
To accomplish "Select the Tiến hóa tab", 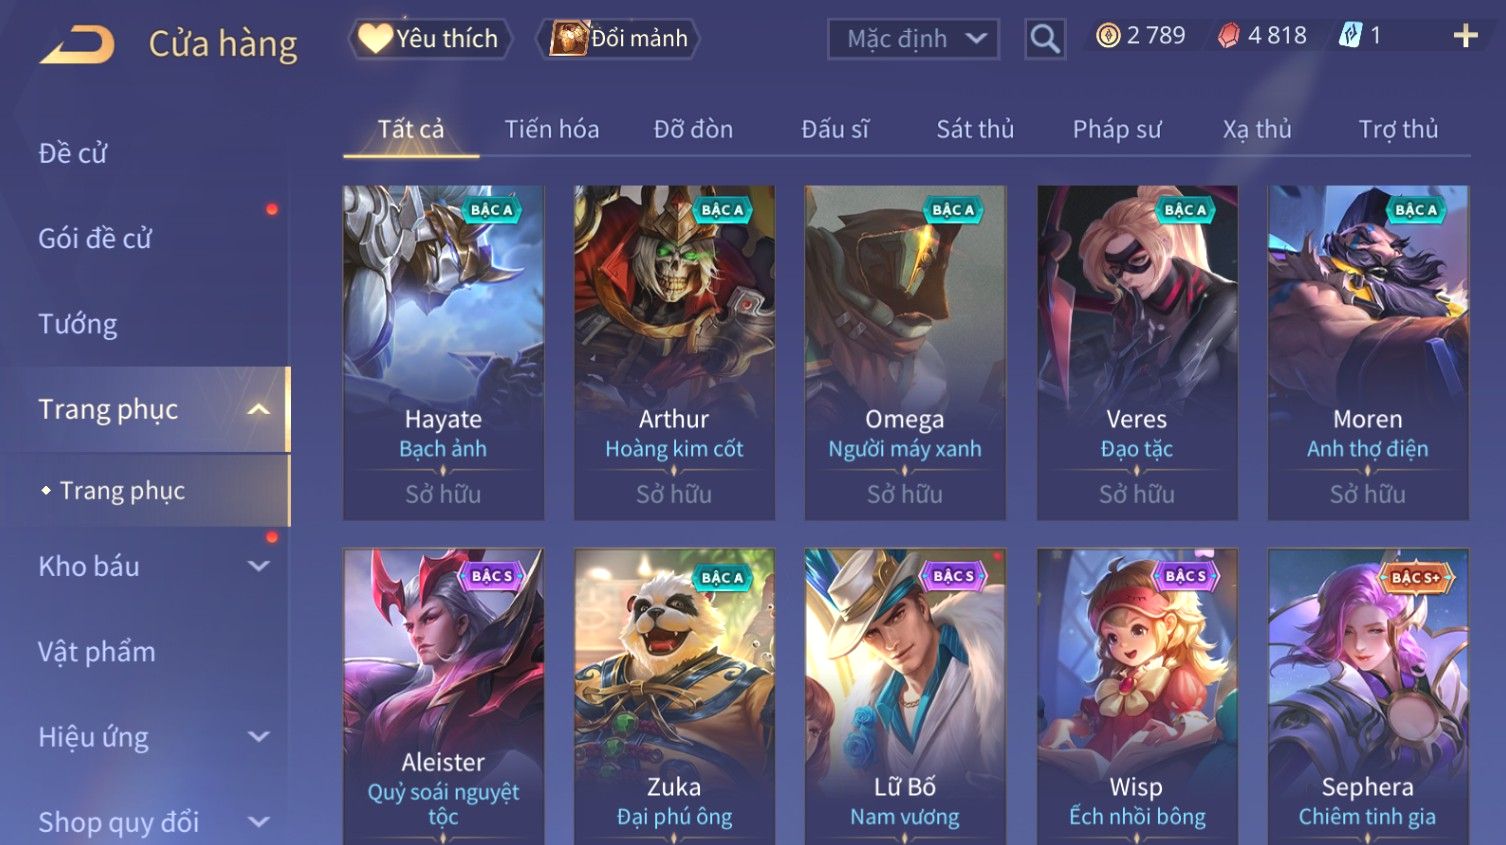I will click(552, 129).
